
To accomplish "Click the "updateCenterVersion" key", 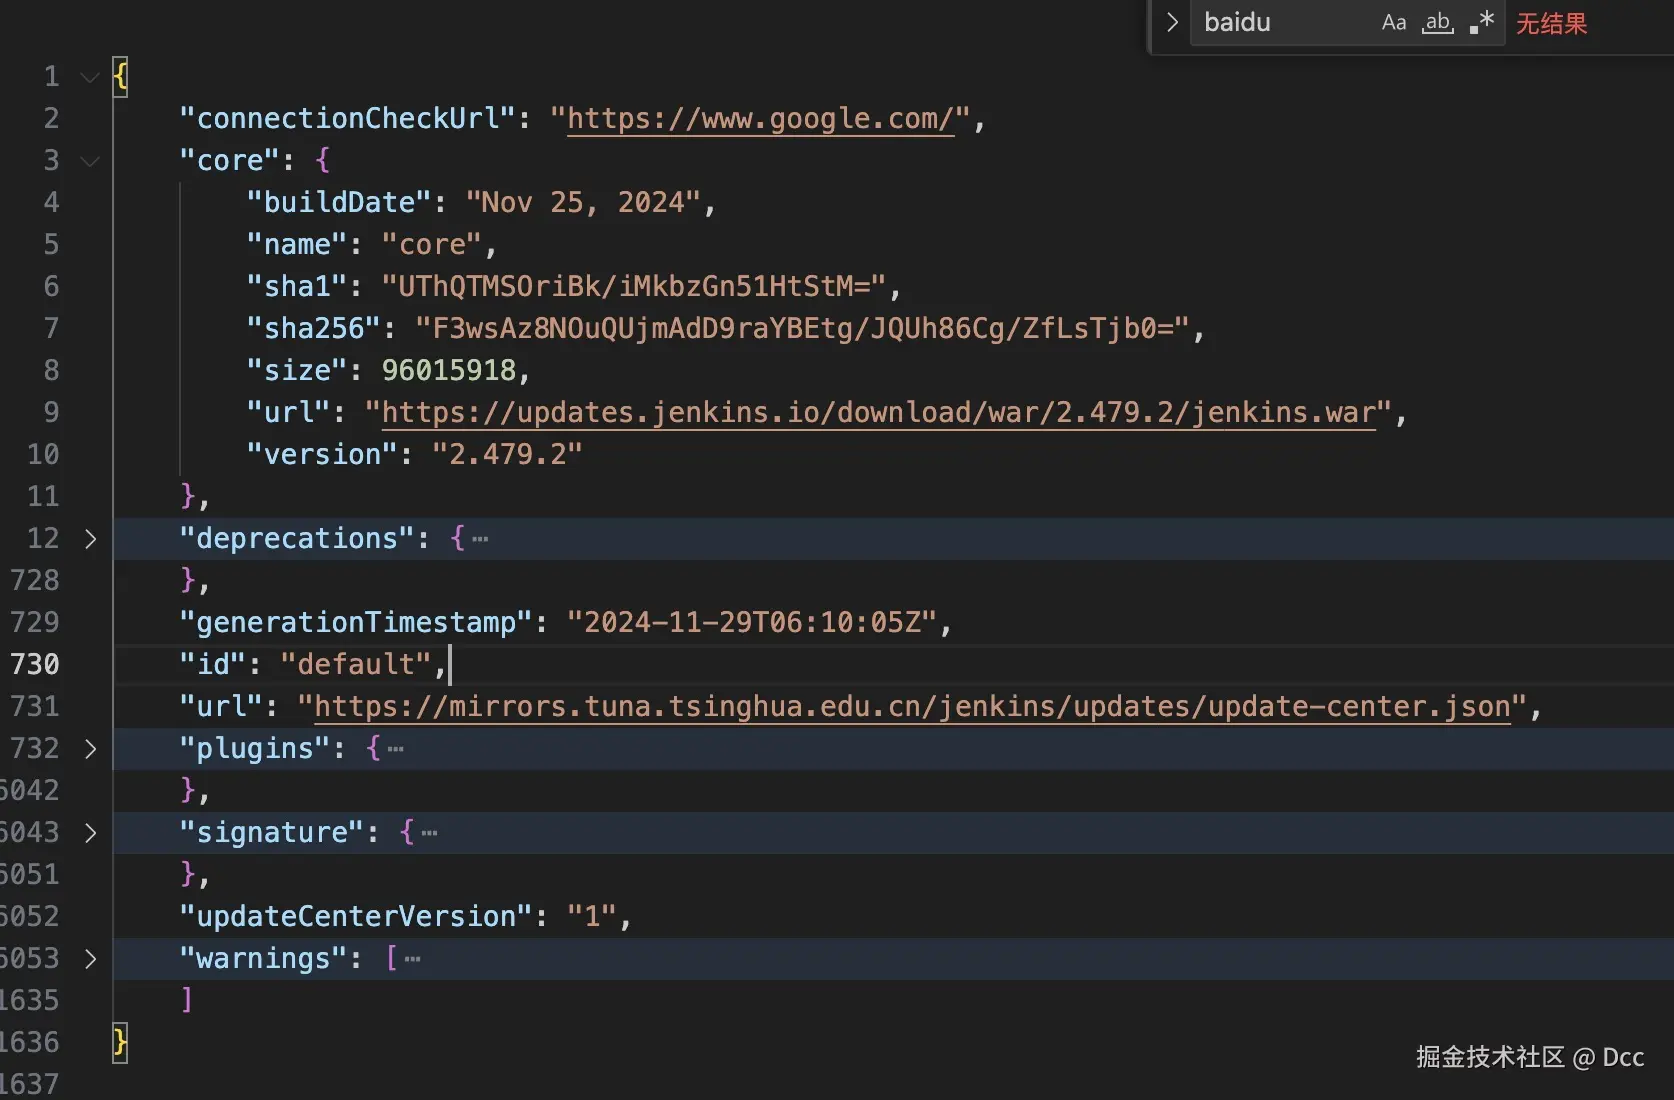I will [356, 917].
